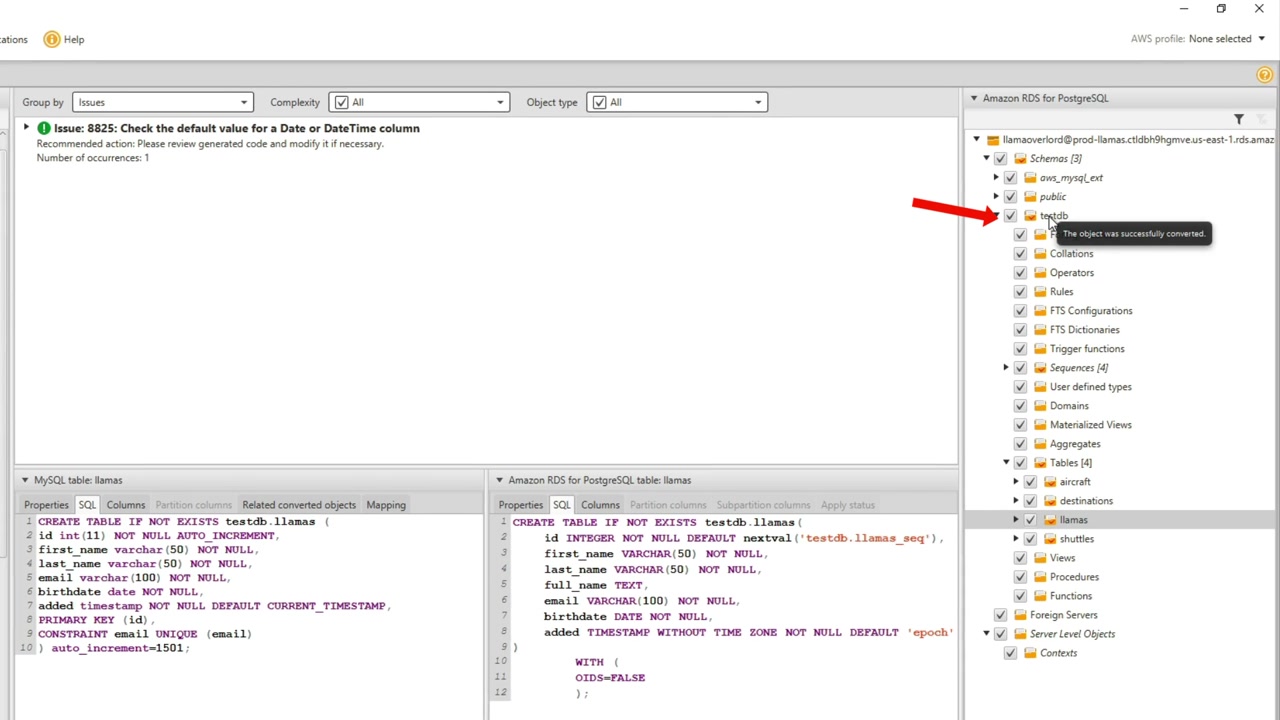Open the Group by Issues dropdown
Viewport: 1280px width, 720px height.
[162, 102]
